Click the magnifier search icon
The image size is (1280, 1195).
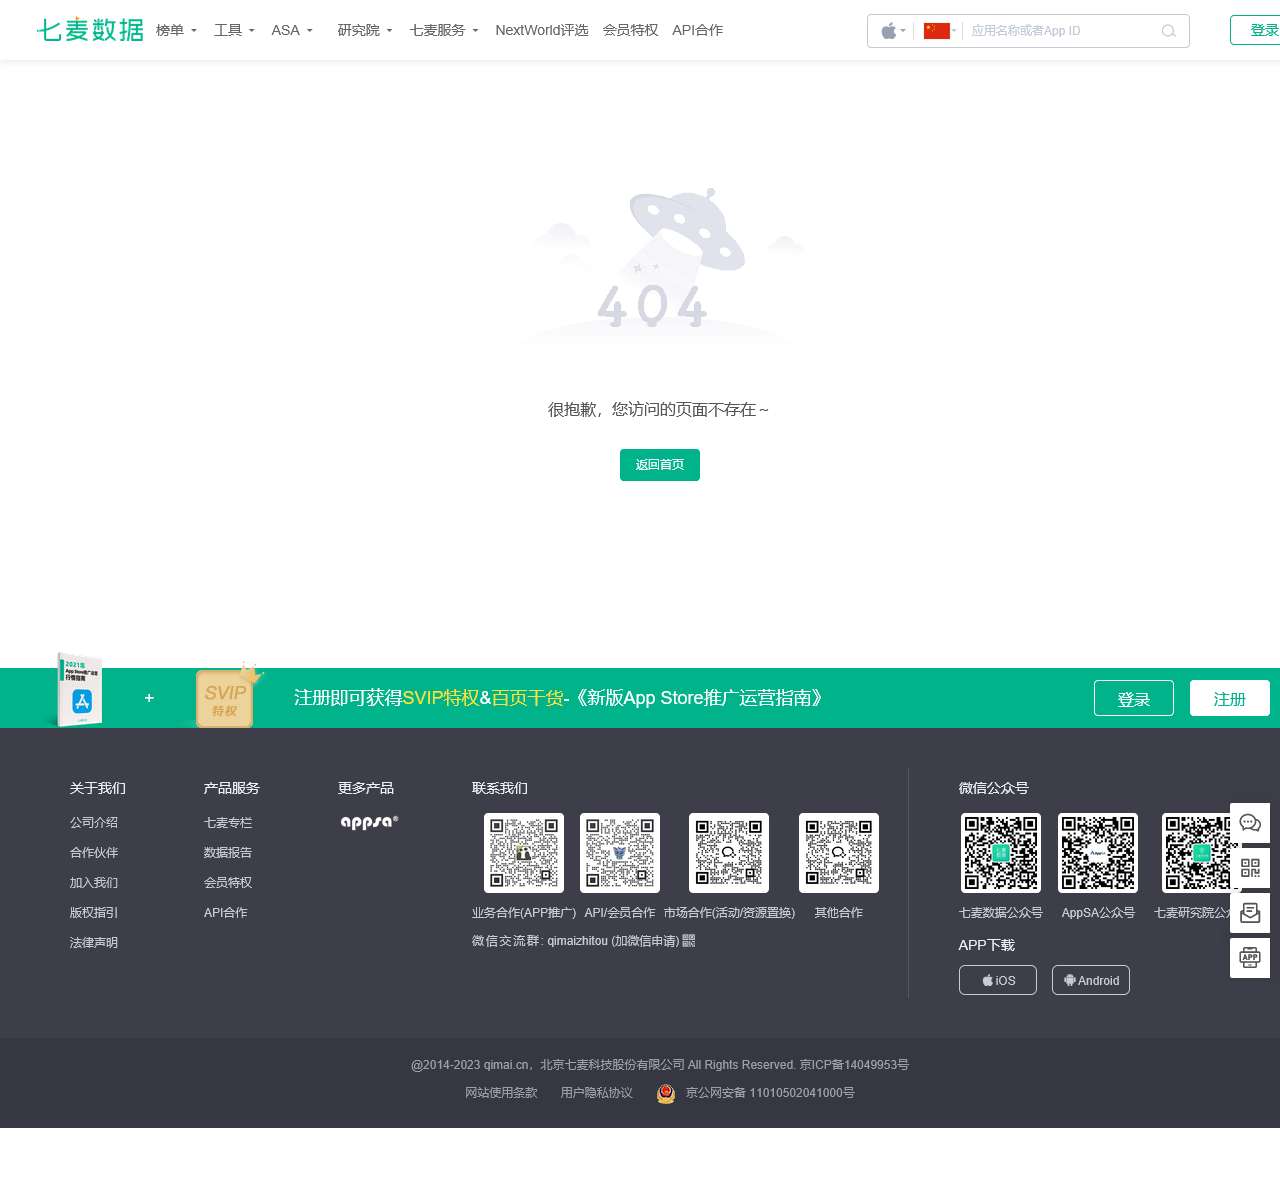[1168, 31]
